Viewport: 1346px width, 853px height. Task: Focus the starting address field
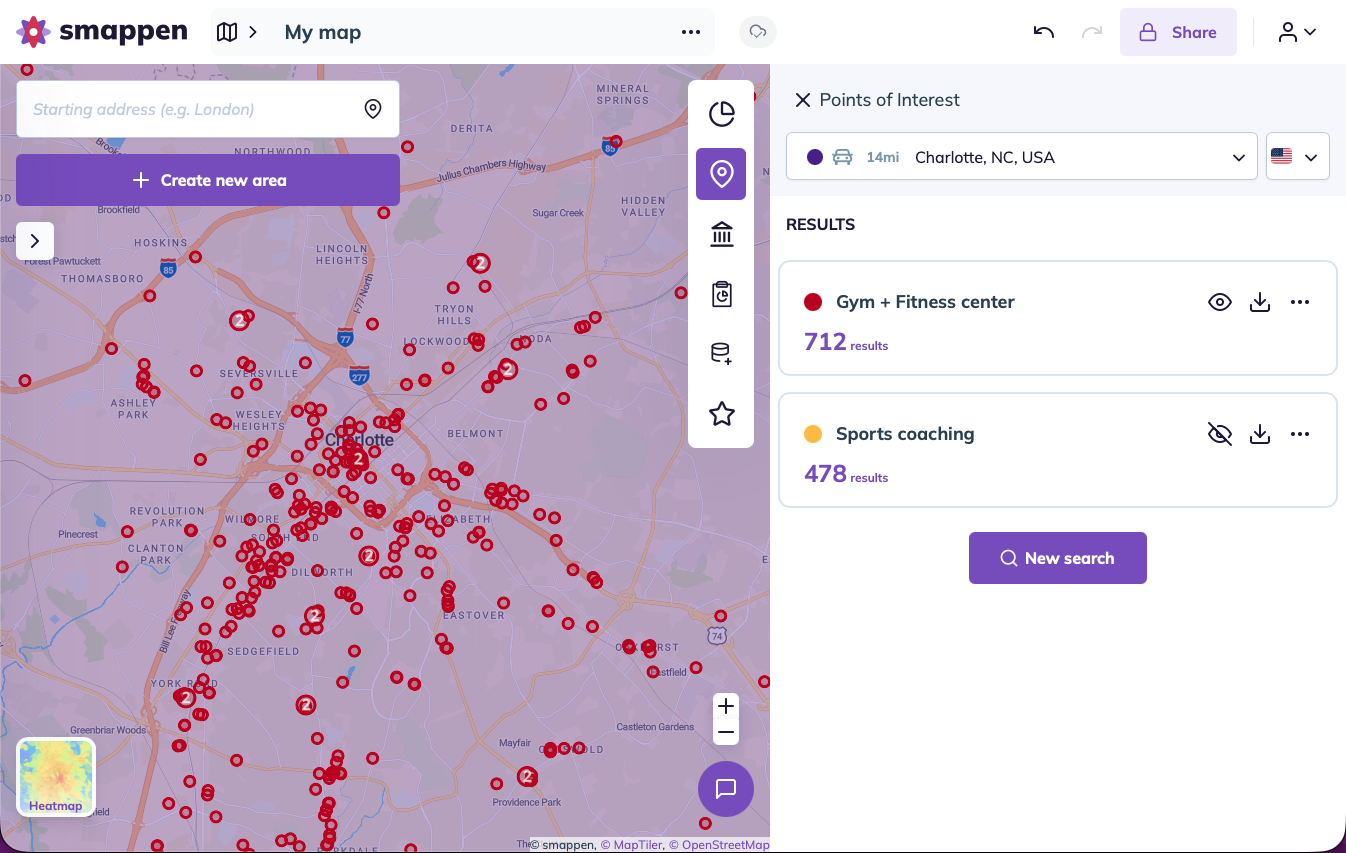(208, 109)
